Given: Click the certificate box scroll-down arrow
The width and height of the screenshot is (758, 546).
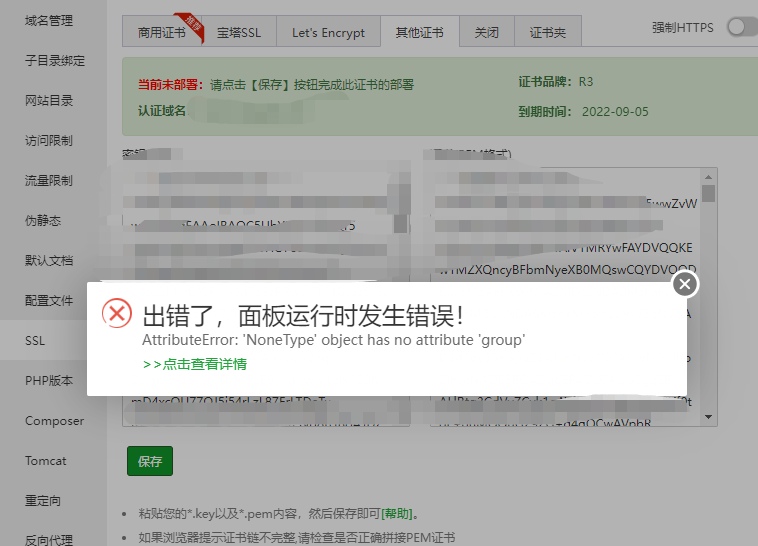Looking at the screenshot, I should 709,417.
